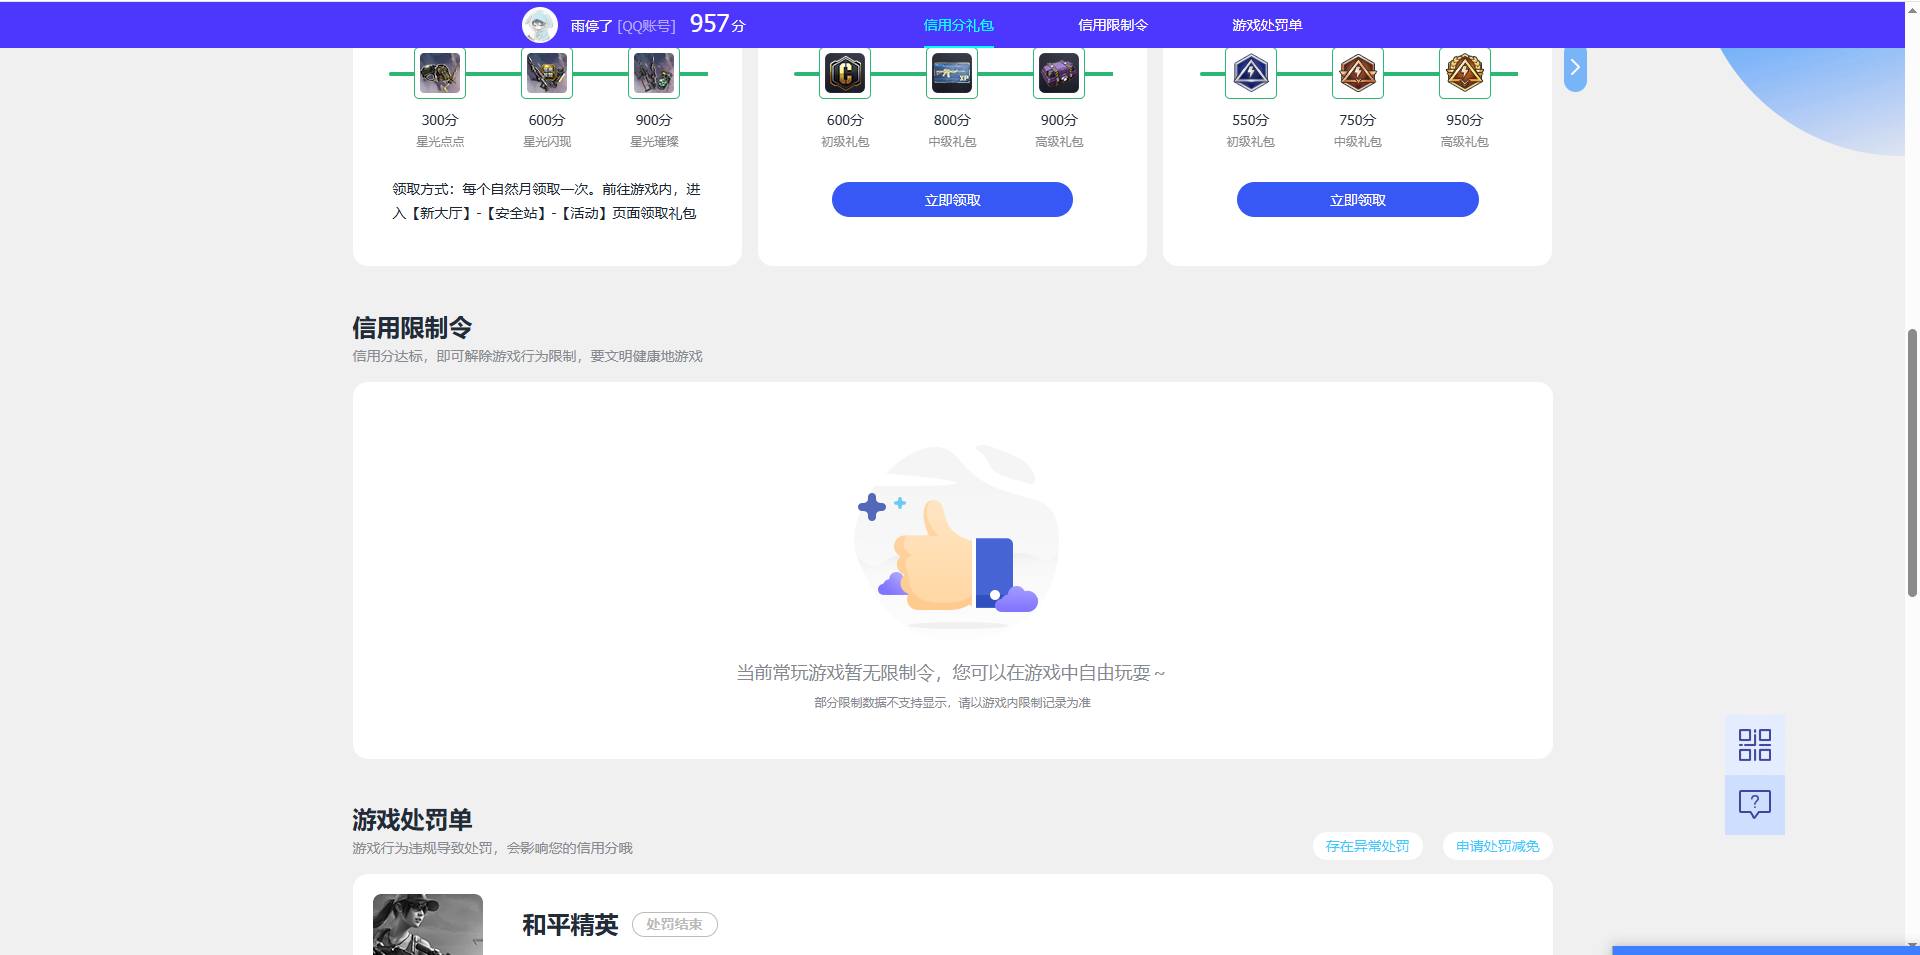Click the 领取方式 instructions text
The image size is (1920, 955).
click(x=546, y=201)
